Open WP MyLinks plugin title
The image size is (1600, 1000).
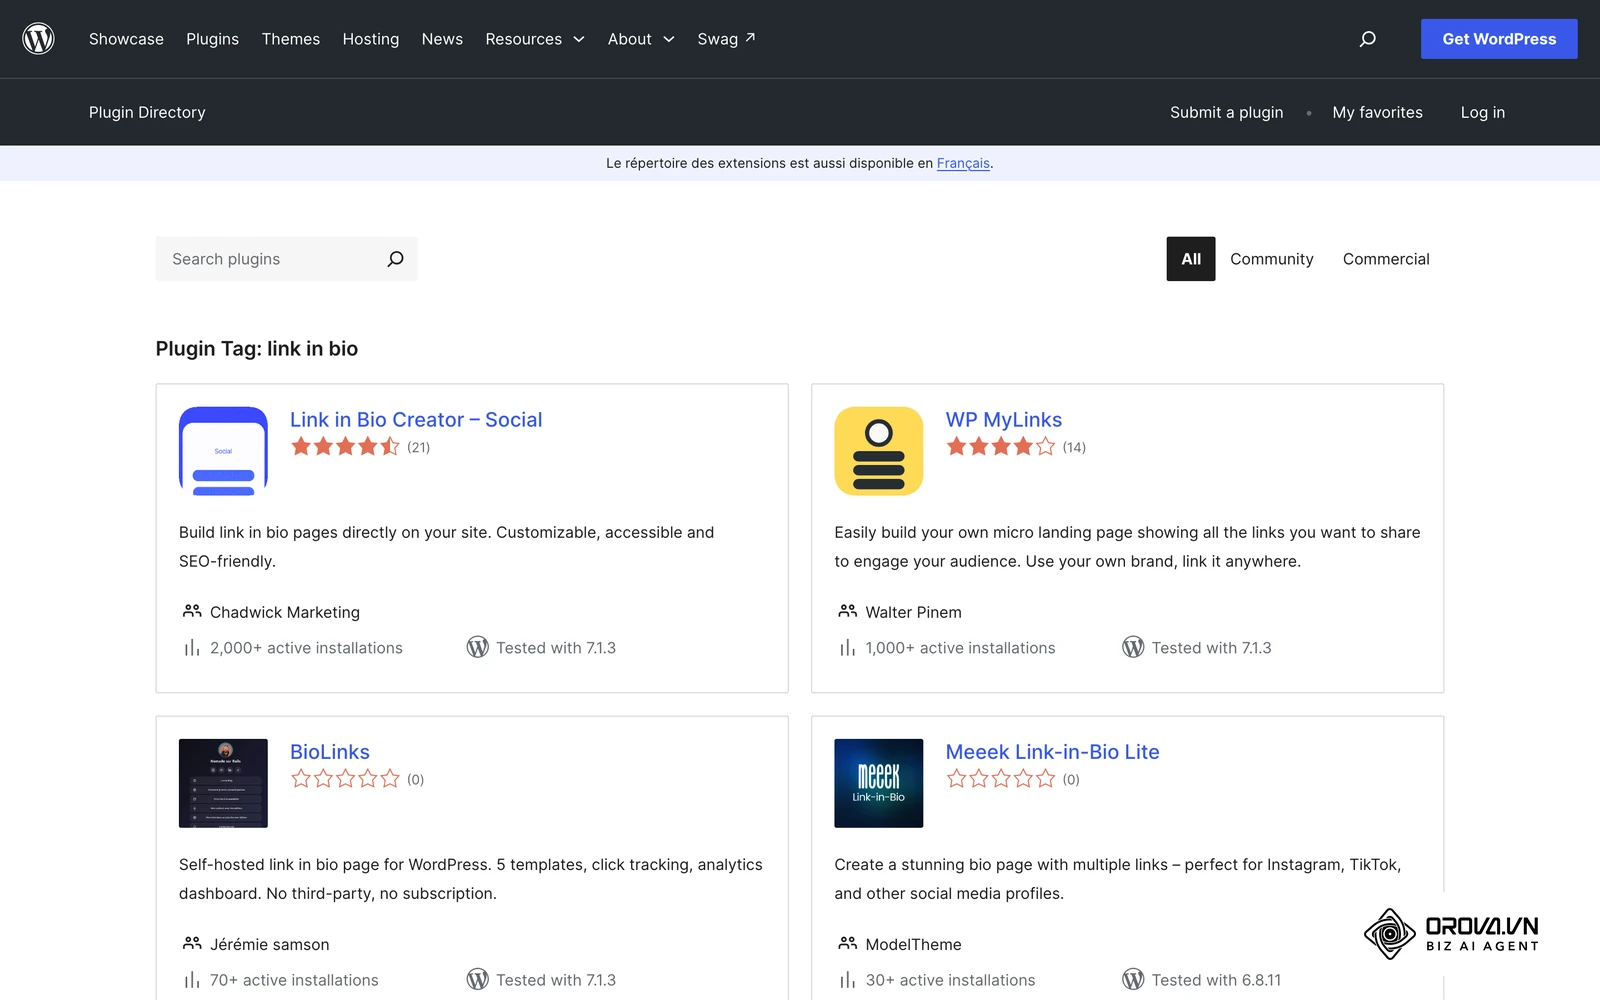(1004, 420)
